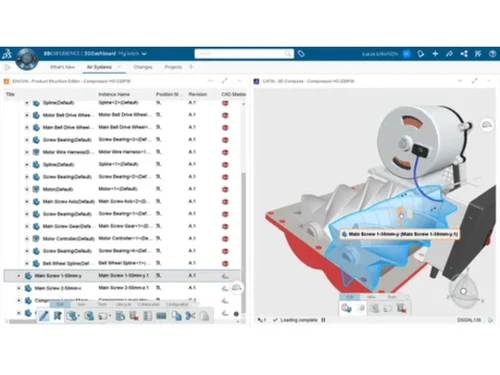This screenshot has height=375, width=500.
Task: Click the table view icon in structure toolbar
Action: (x=161, y=315)
